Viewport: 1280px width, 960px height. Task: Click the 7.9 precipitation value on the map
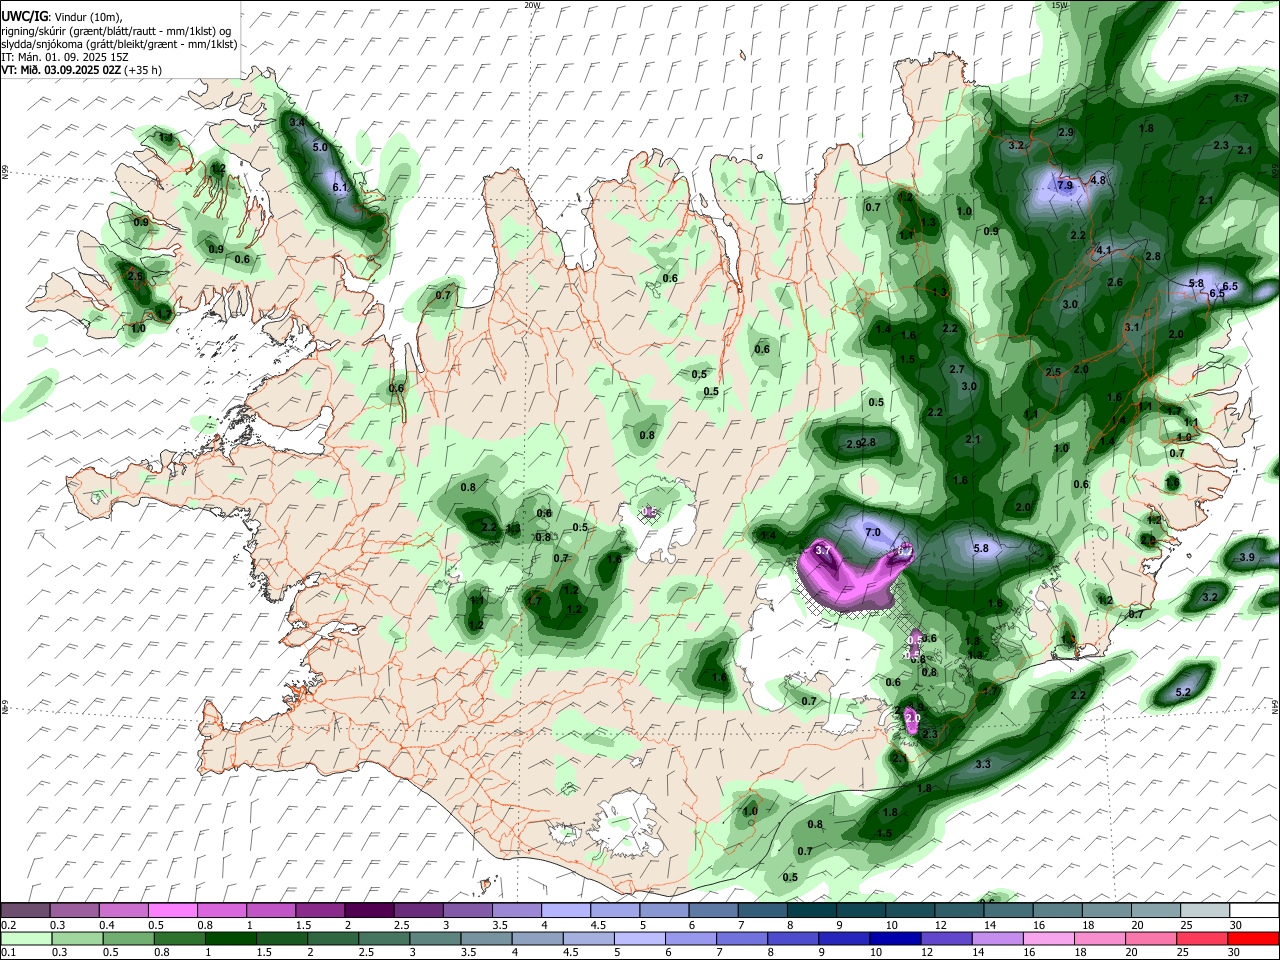point(1065,185)
